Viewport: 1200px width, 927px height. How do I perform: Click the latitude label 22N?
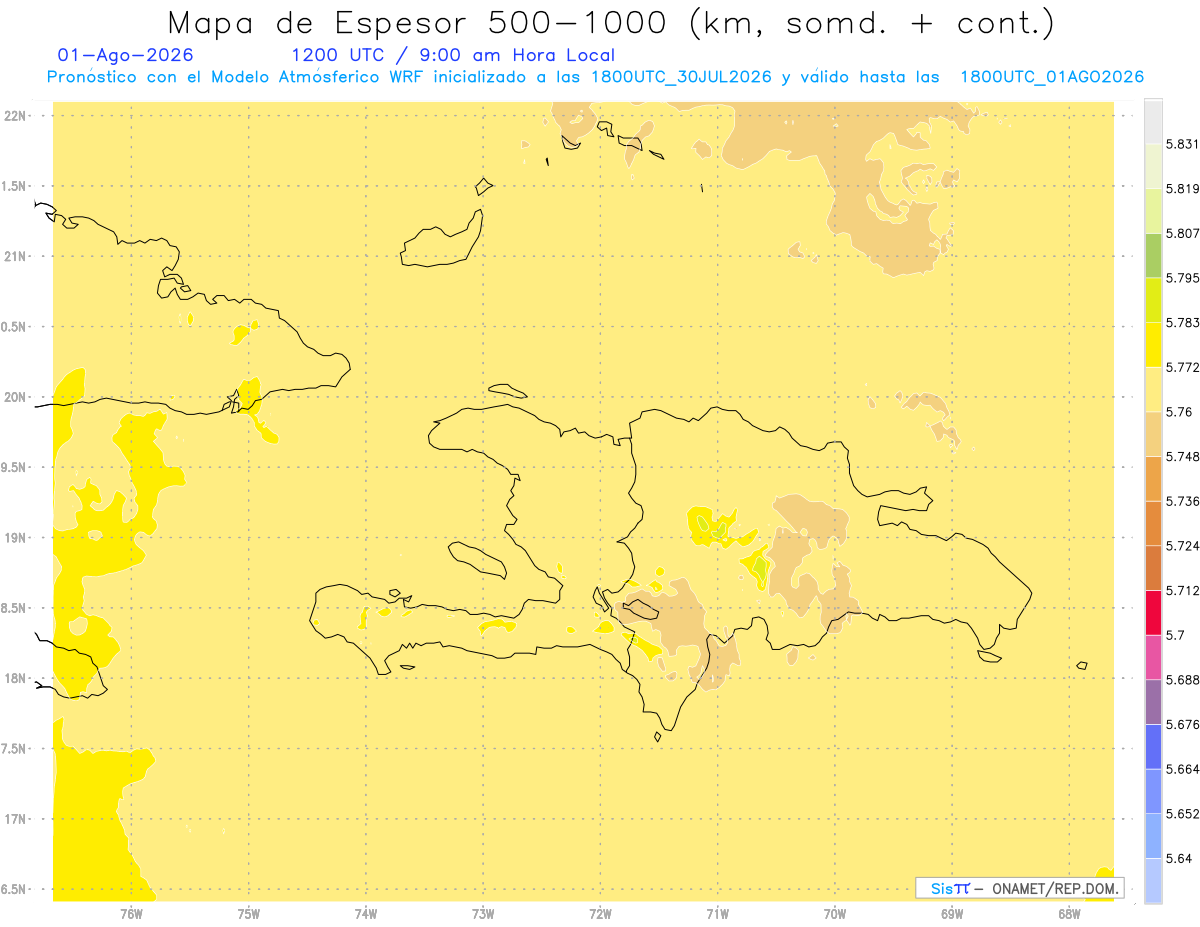point(17,116)
